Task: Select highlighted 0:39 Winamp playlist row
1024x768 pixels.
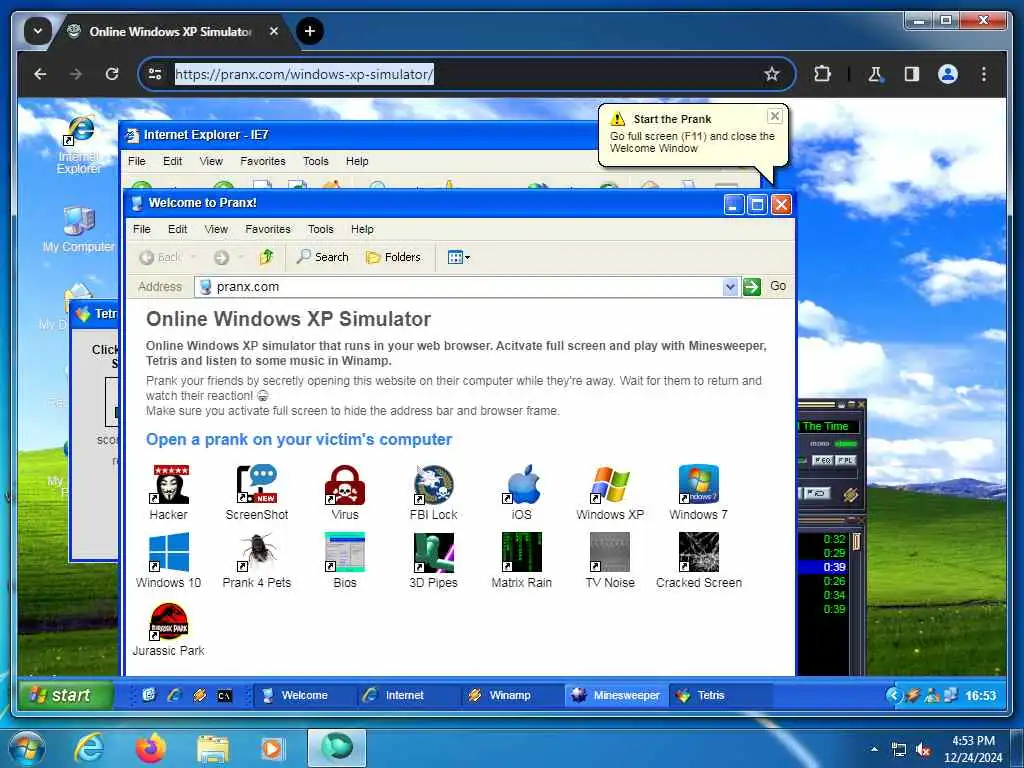Action: [x=823, y=567]
